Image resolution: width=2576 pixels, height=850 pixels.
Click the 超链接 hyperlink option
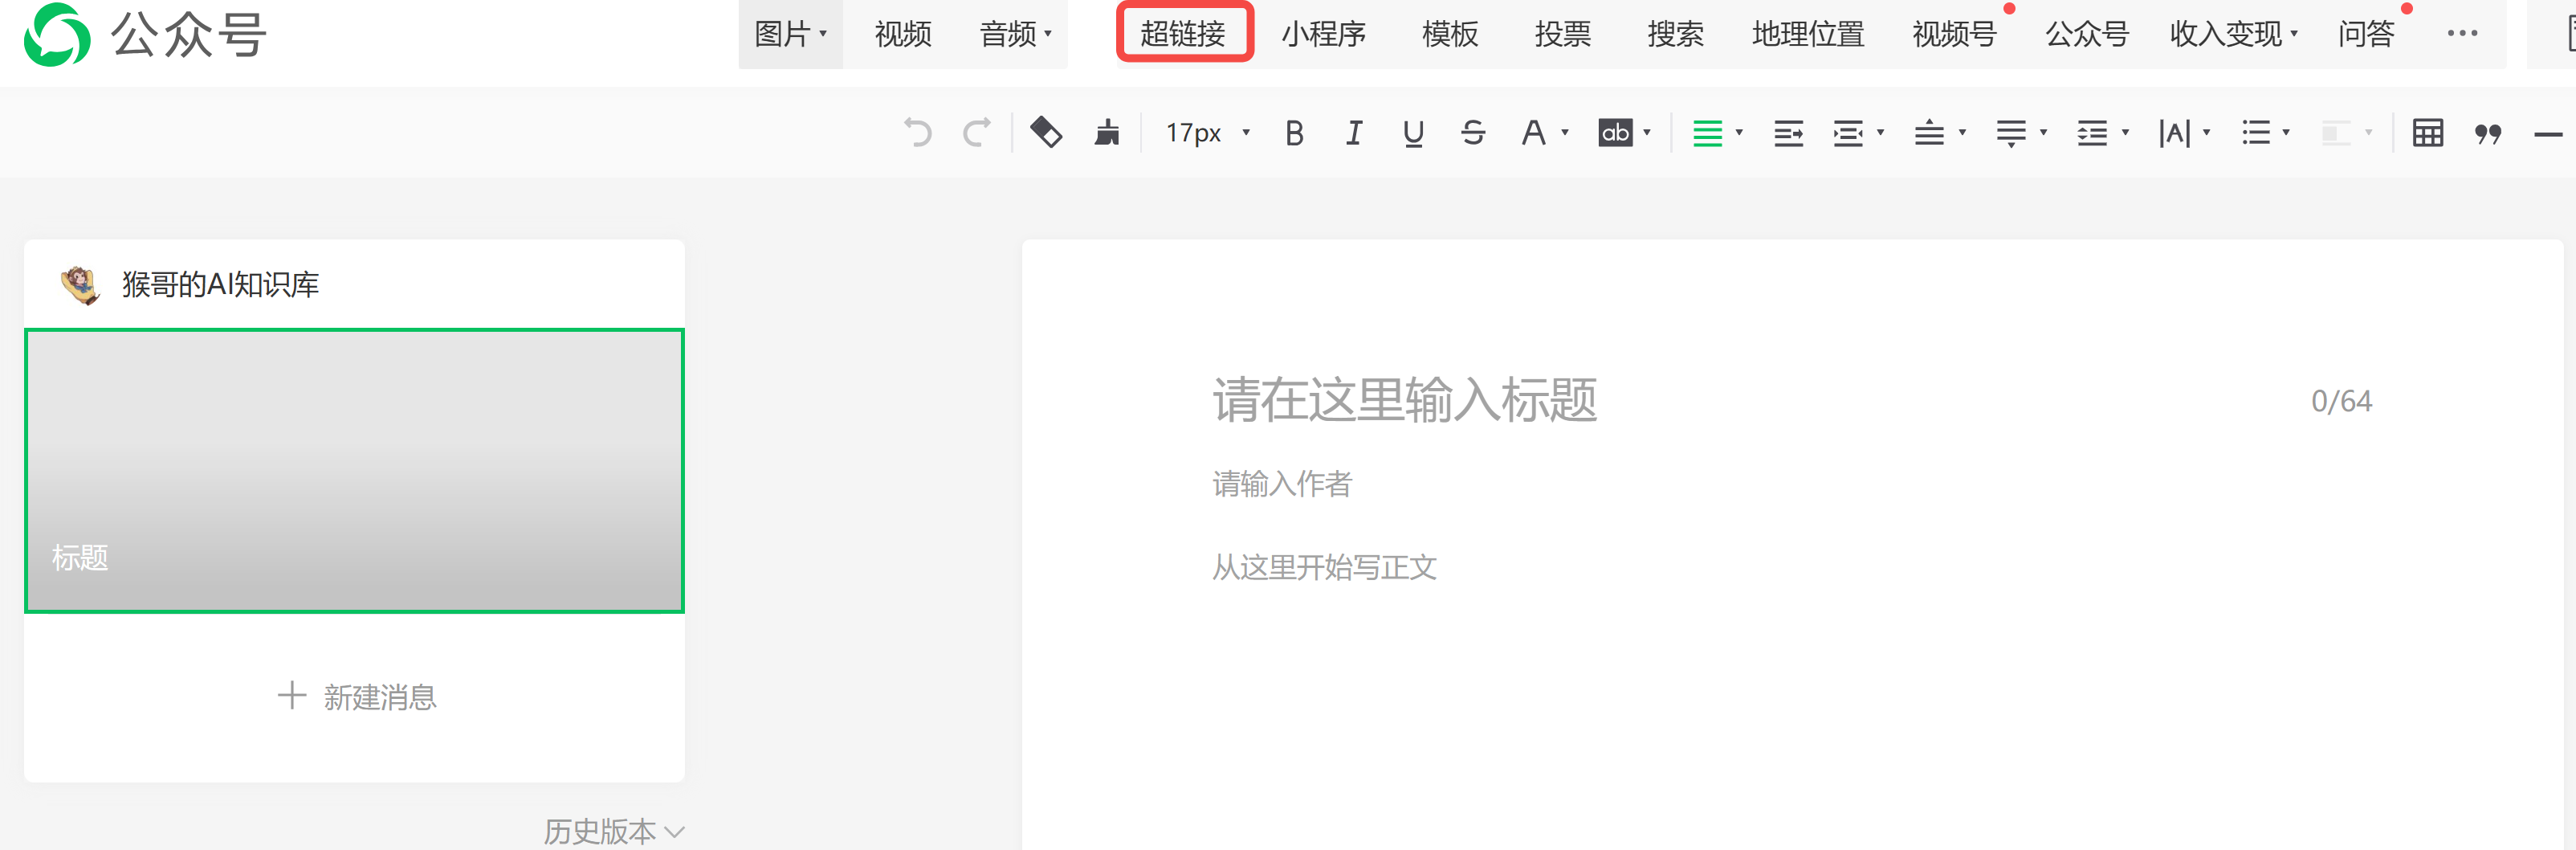tap(1184, 34)
